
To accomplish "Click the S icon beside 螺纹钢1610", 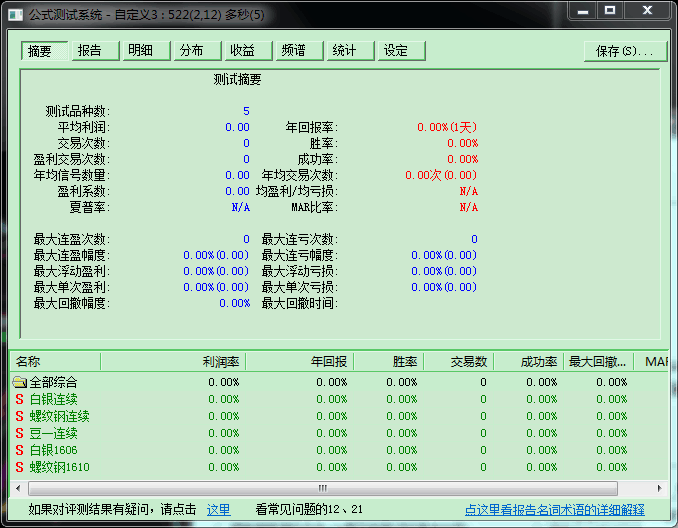I will pyautogui.click(x=19, y=467).
